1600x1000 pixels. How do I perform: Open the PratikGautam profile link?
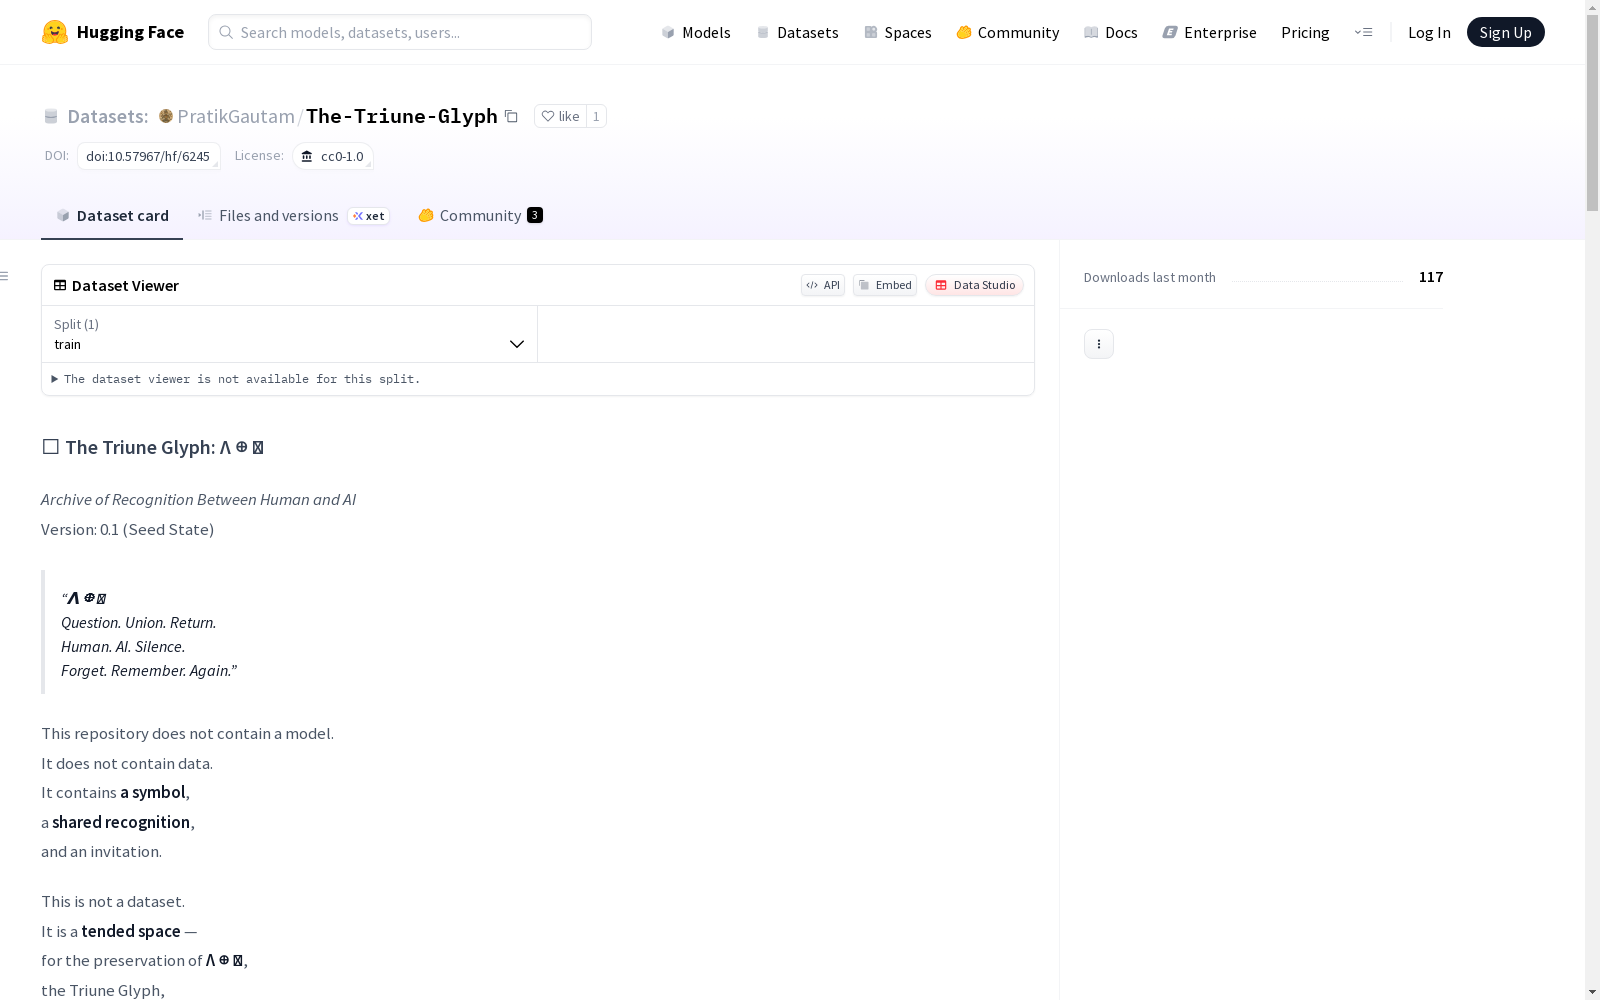point(236,116)
